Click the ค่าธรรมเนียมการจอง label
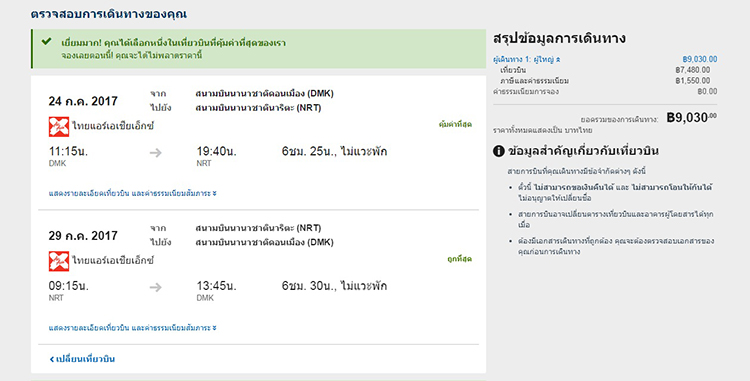Screen dimensions: 750x381 (x=526, y=91)
